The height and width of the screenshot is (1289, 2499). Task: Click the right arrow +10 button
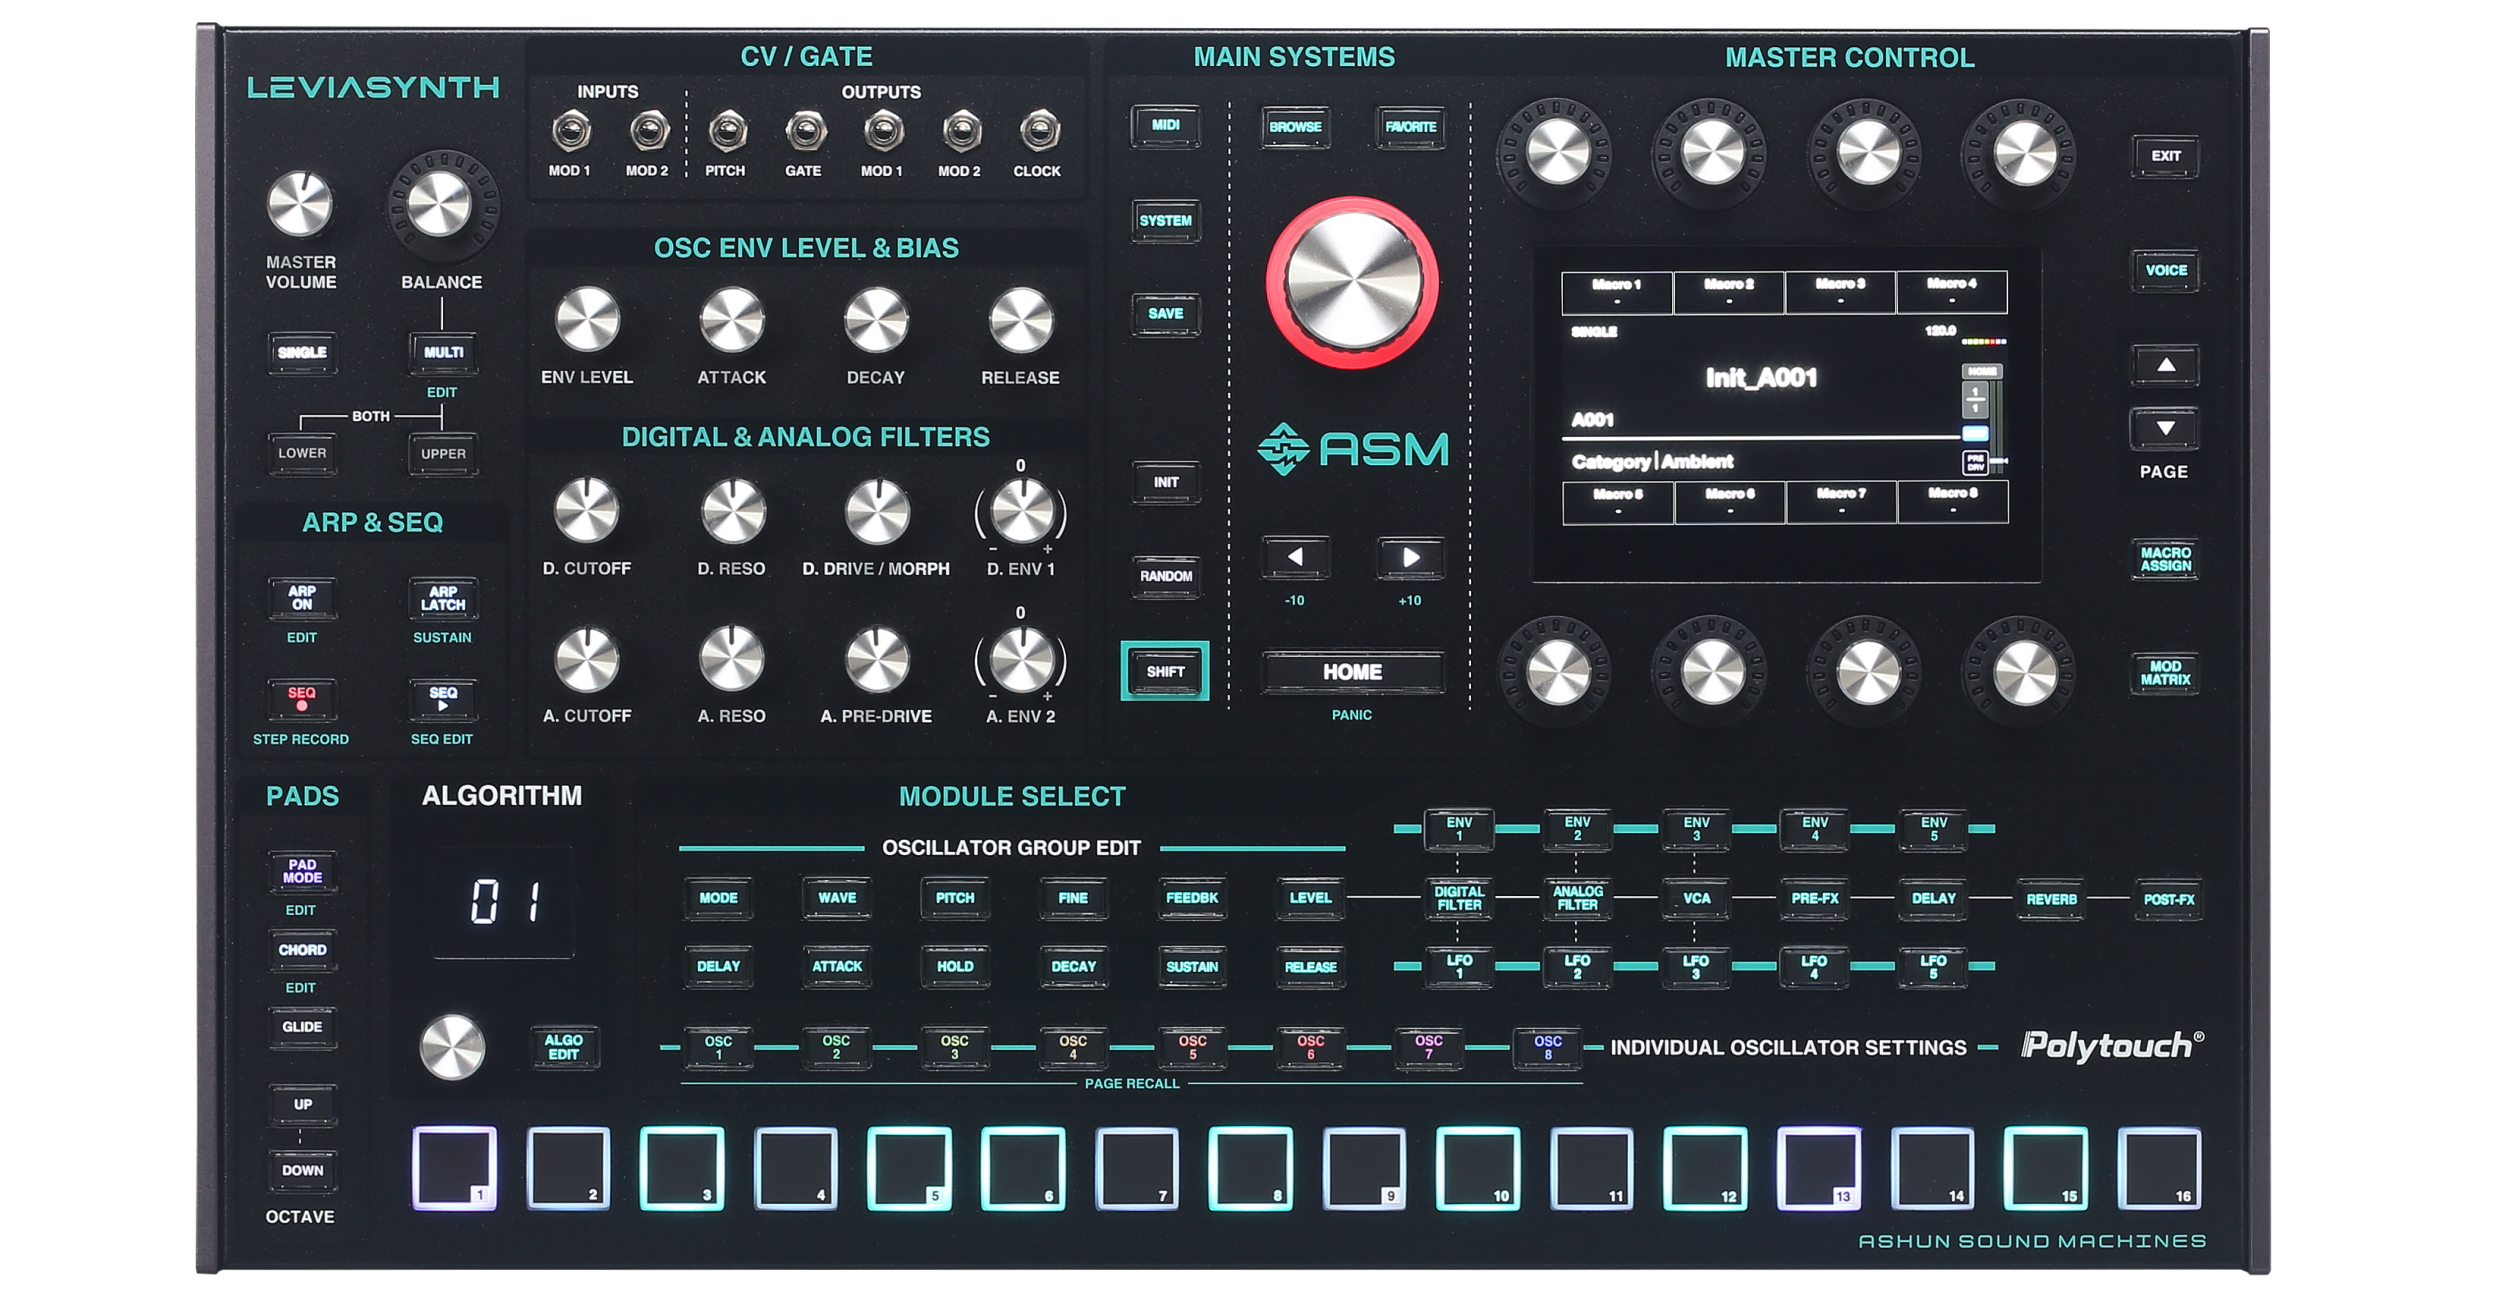(x=1409, y=557)
